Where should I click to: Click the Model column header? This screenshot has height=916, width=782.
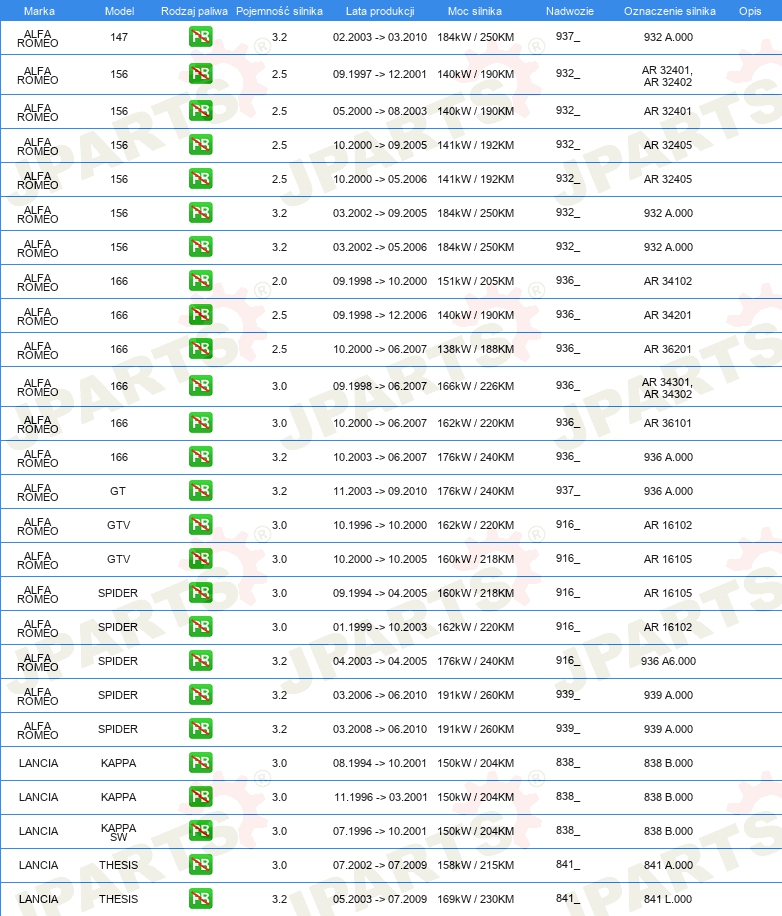pos(119,11)
